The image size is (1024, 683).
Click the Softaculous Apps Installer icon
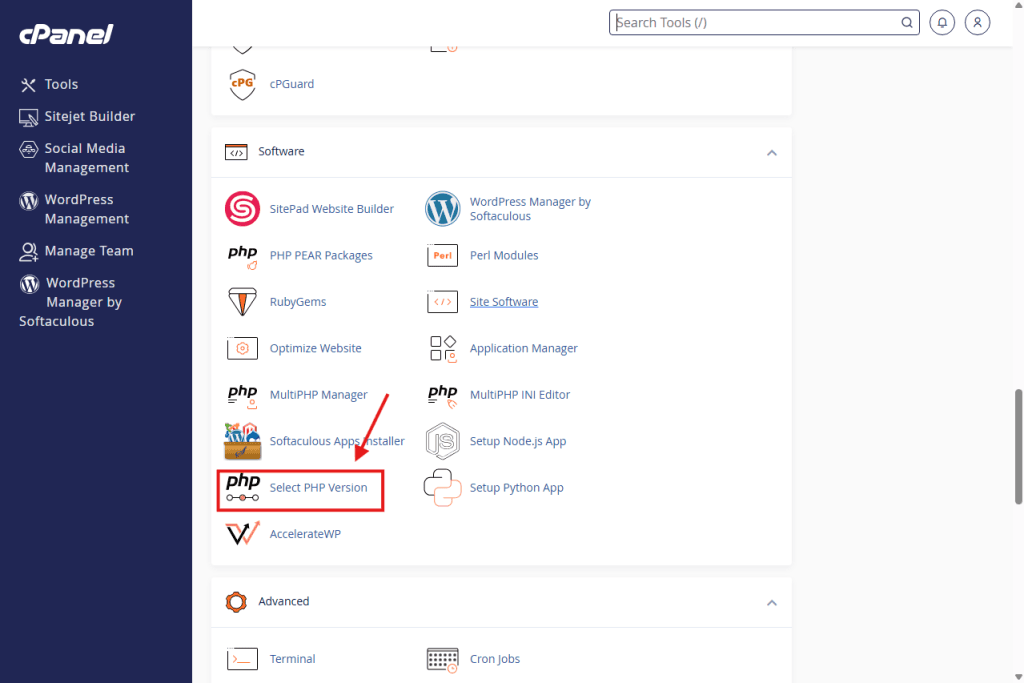(242, 441)
